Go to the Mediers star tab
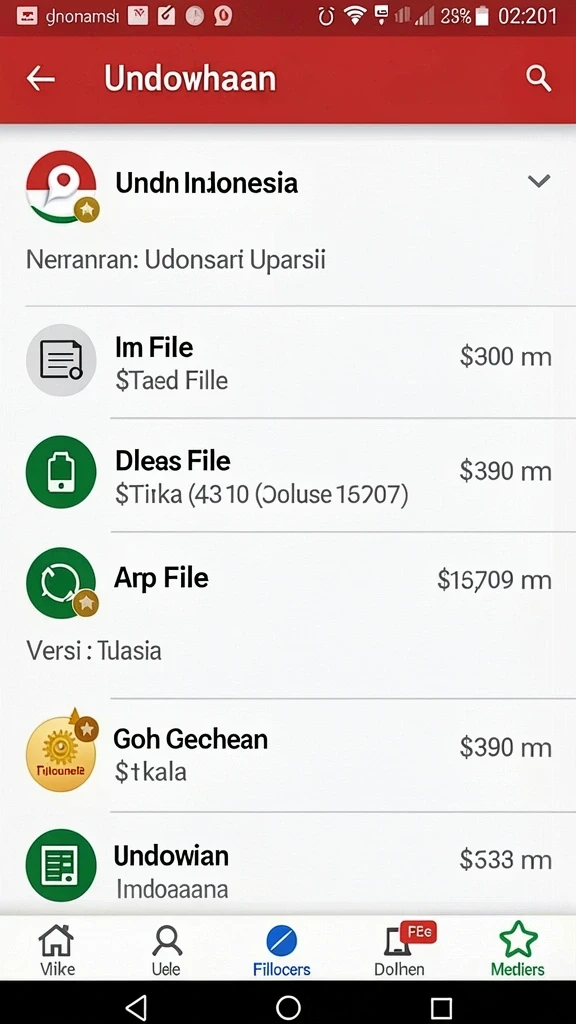 pyautogui.click(x=518, y=950)
